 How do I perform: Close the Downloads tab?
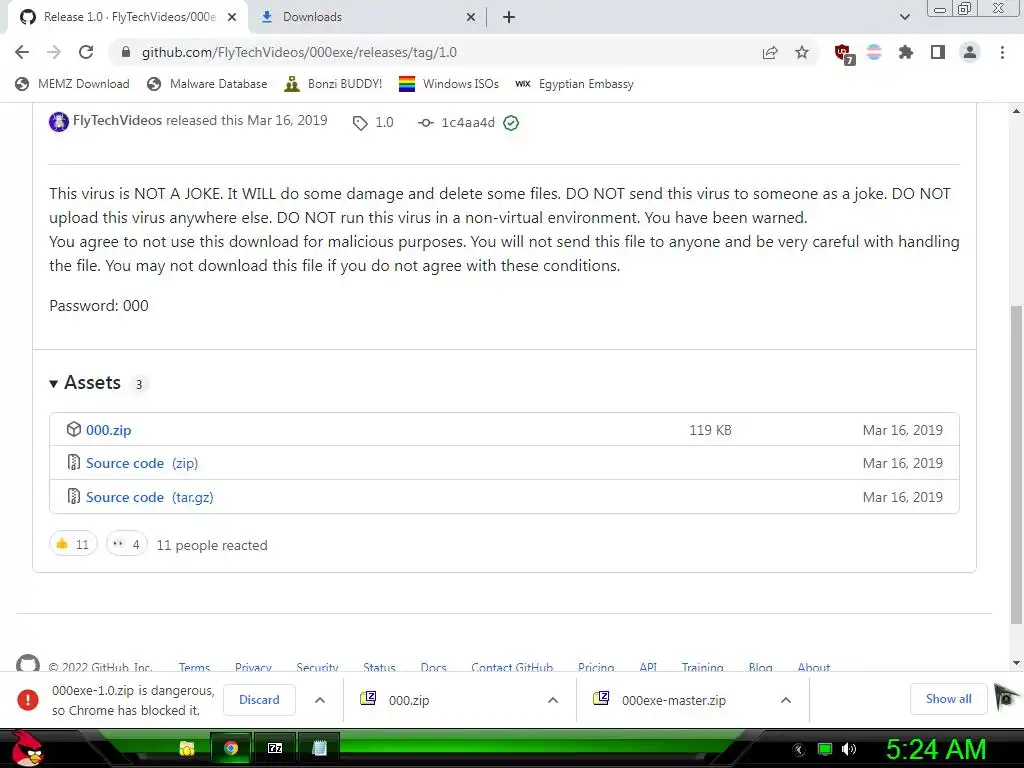[x=471, y=17]
